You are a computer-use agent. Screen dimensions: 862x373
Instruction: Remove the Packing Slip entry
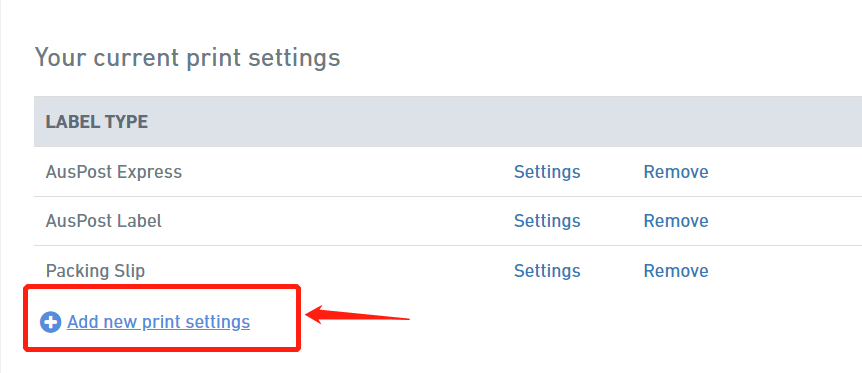coord(676,270)
